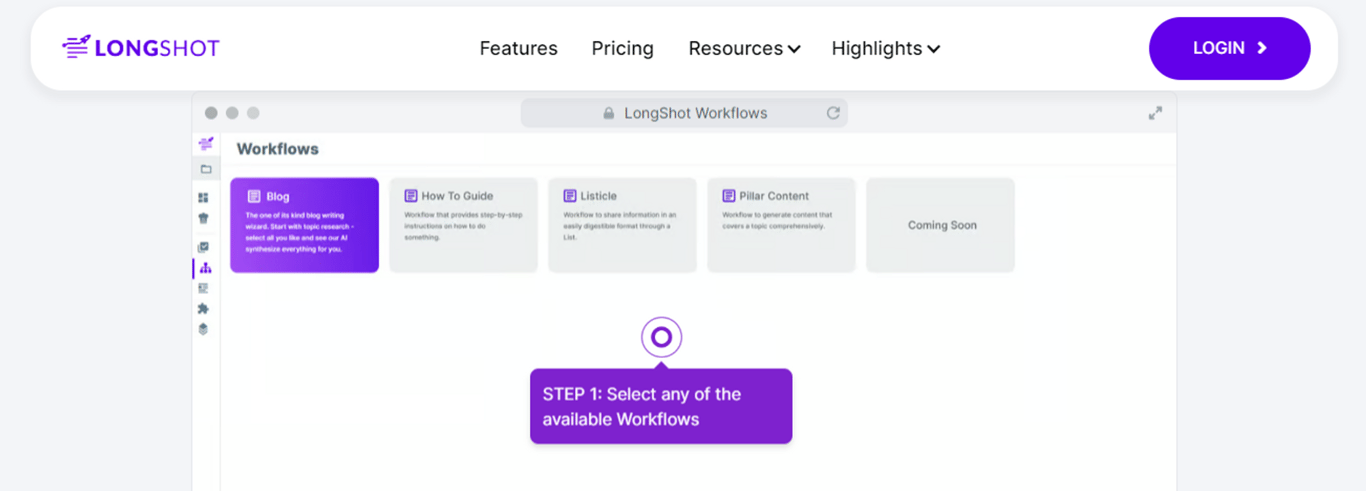Choose the How To Guide workflow
The image size is (1366, 491).
click(x=463, y=225)
